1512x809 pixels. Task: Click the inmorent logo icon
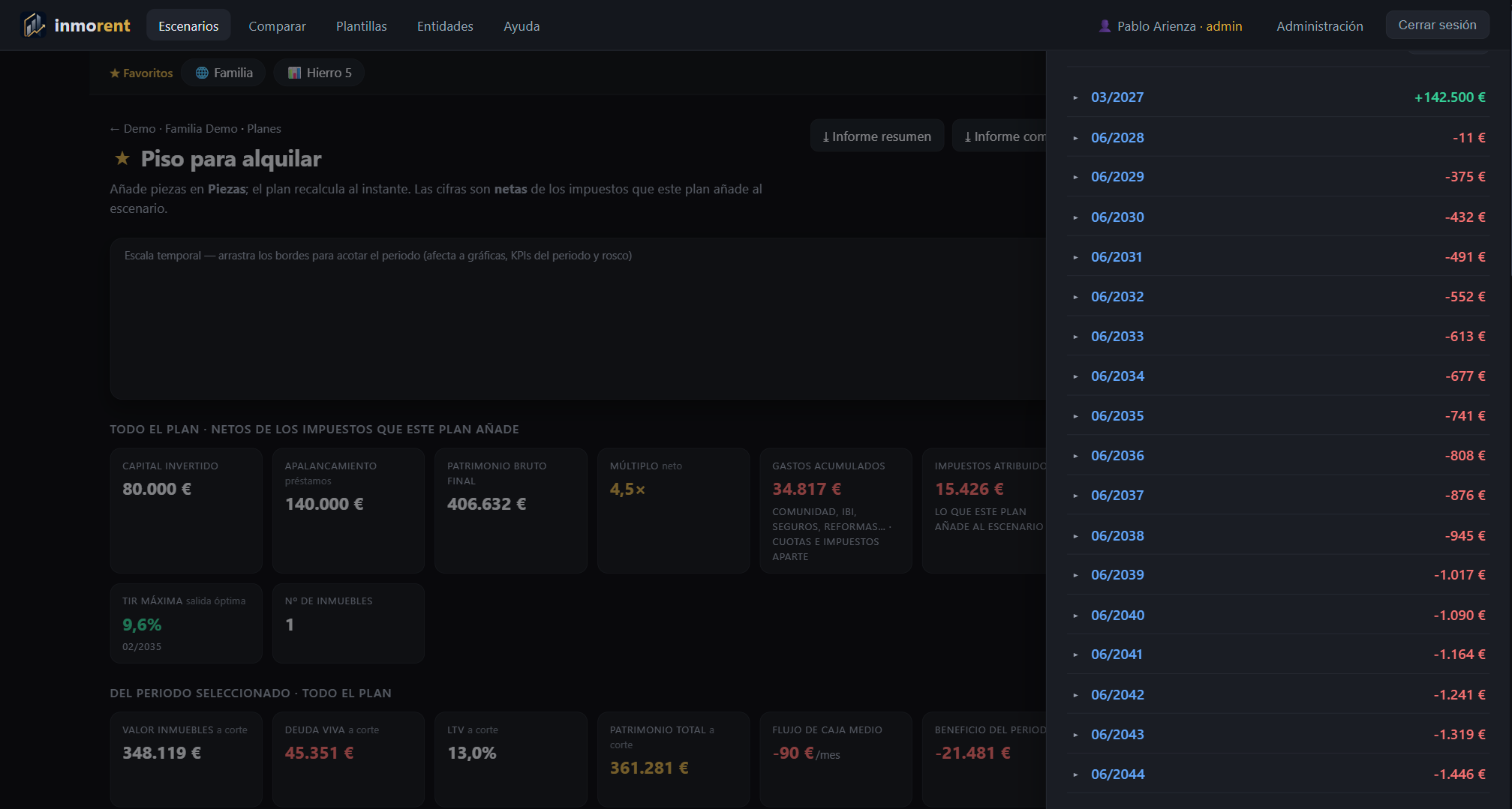pyautogui.click(x=34, y=25)
